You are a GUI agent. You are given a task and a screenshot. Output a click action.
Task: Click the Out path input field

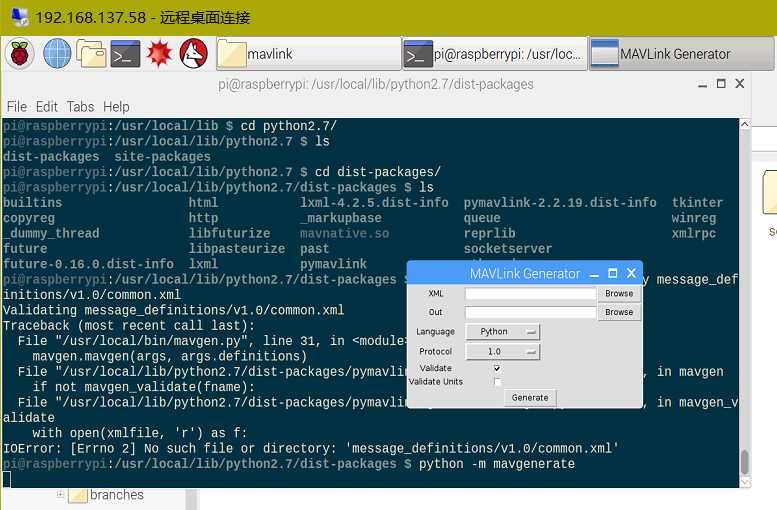(x=530, y=312)
